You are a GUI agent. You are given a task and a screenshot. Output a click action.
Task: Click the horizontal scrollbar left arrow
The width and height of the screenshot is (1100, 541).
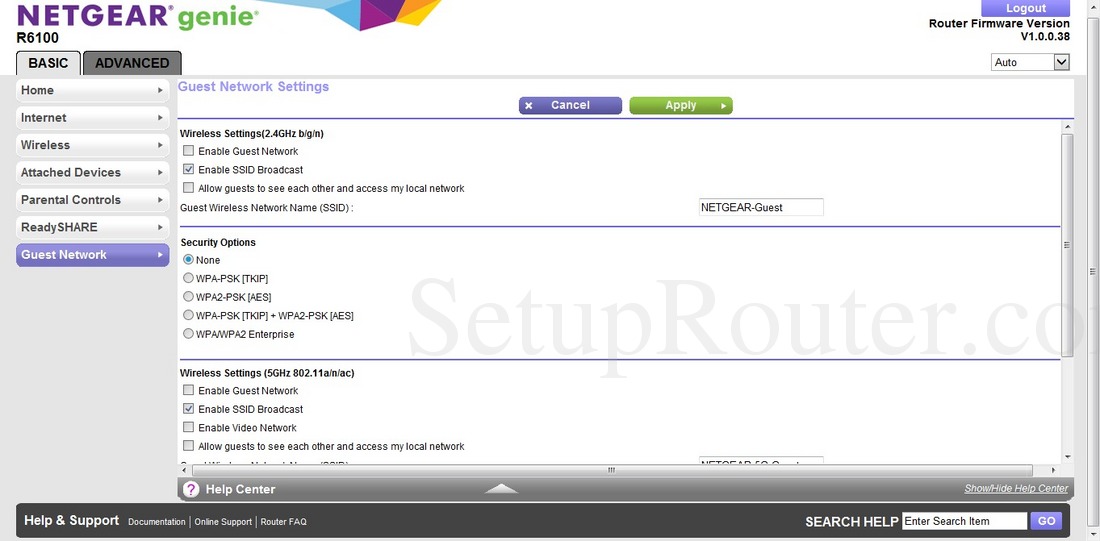[185, 469]
